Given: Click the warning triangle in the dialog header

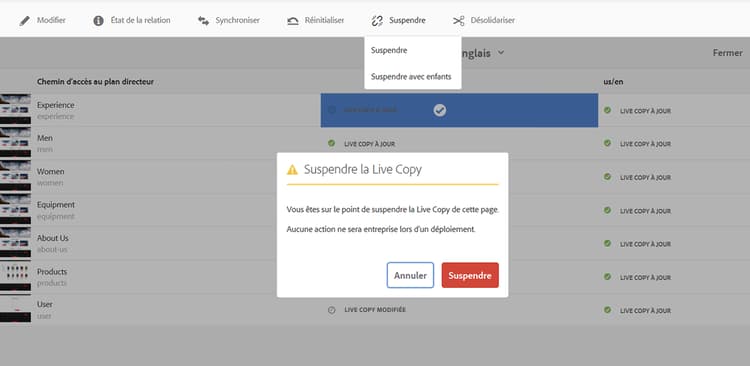Looking at the screenshot, I should click(x=292, y=170).
